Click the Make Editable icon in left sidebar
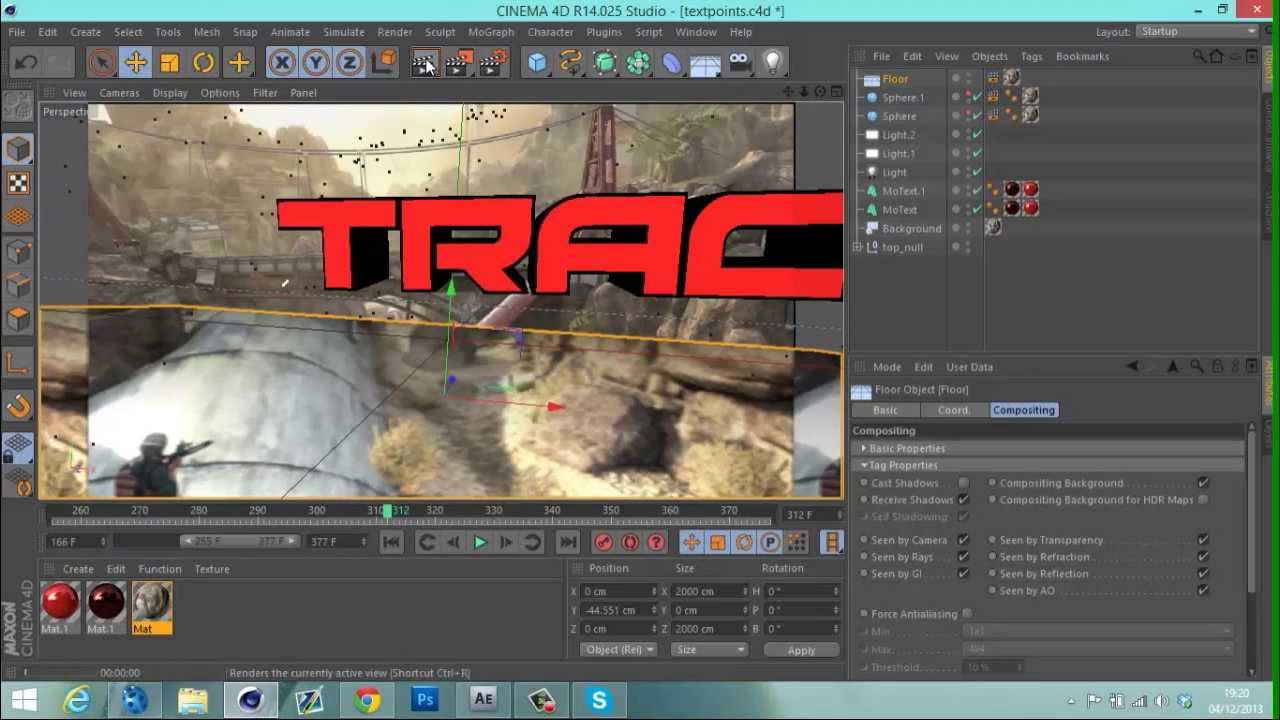The height and width of the screenshot is (720, 1280). click(18, 106)
